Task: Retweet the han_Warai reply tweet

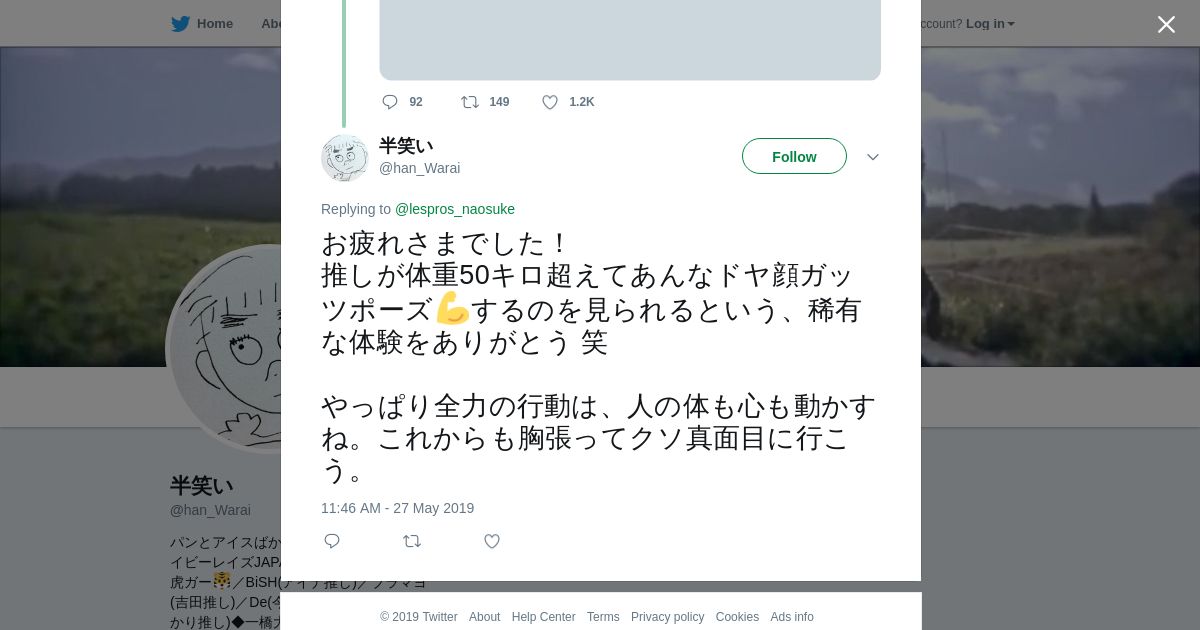Action: point(412,541)
